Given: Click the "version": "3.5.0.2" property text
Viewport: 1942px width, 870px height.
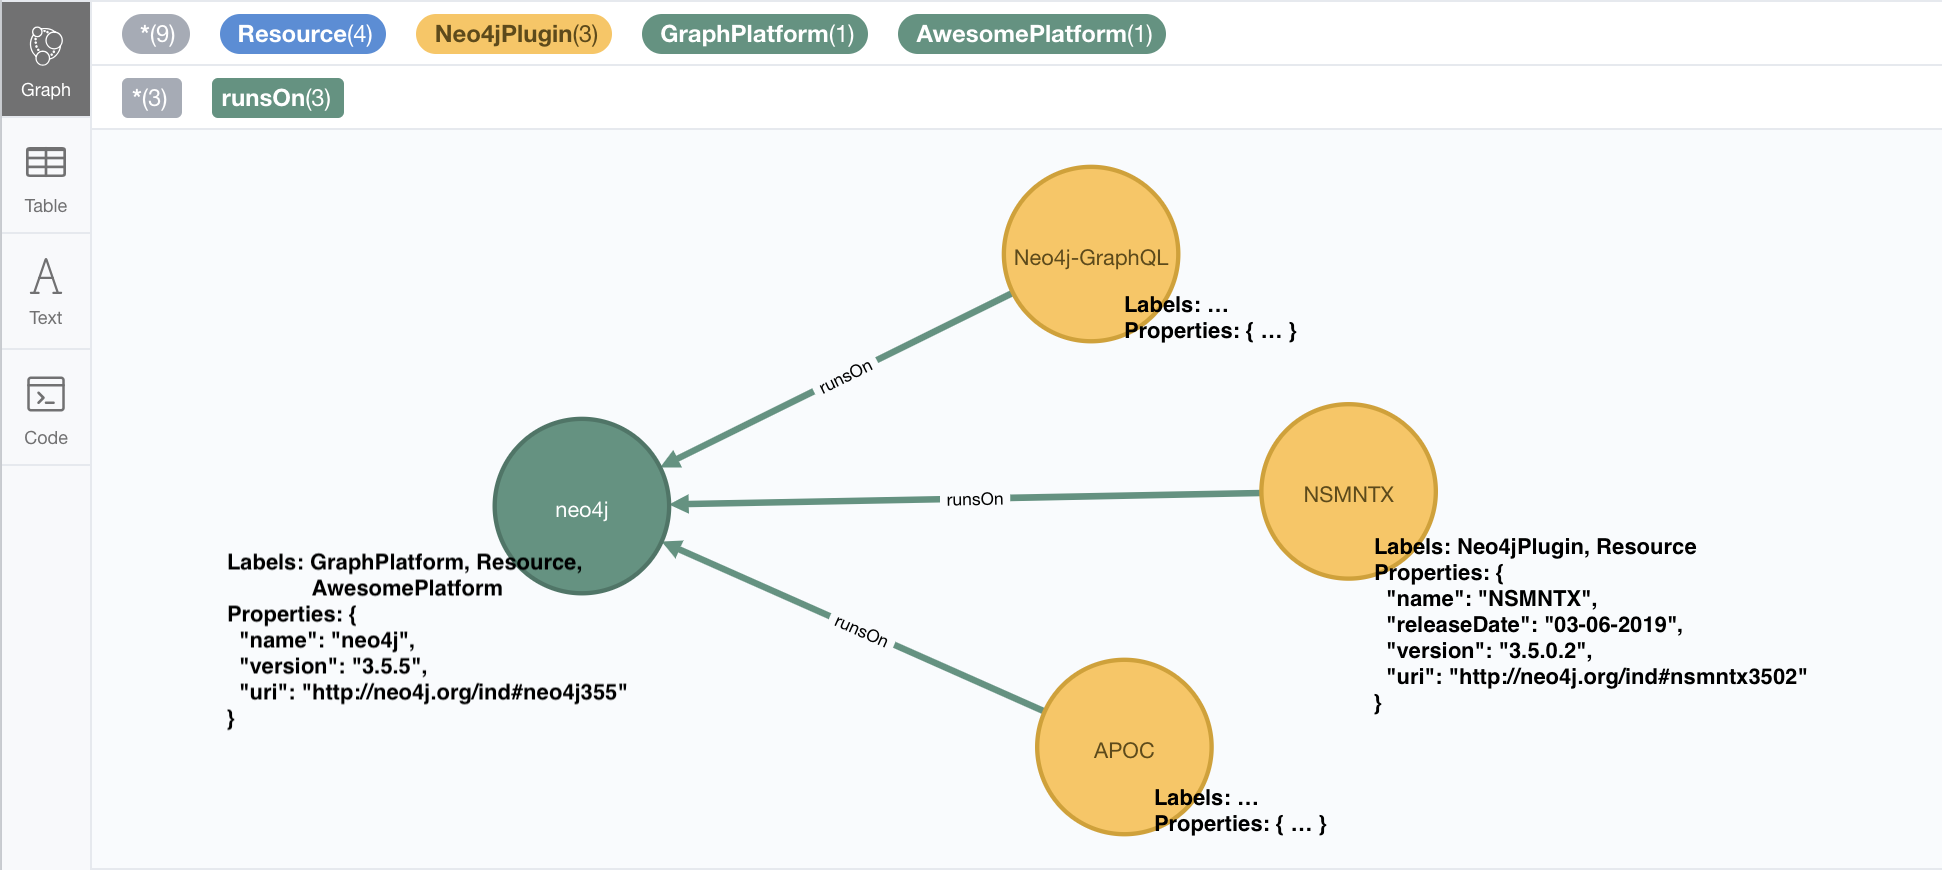Looking at the screenshot, I should [x=1489, y=651].
